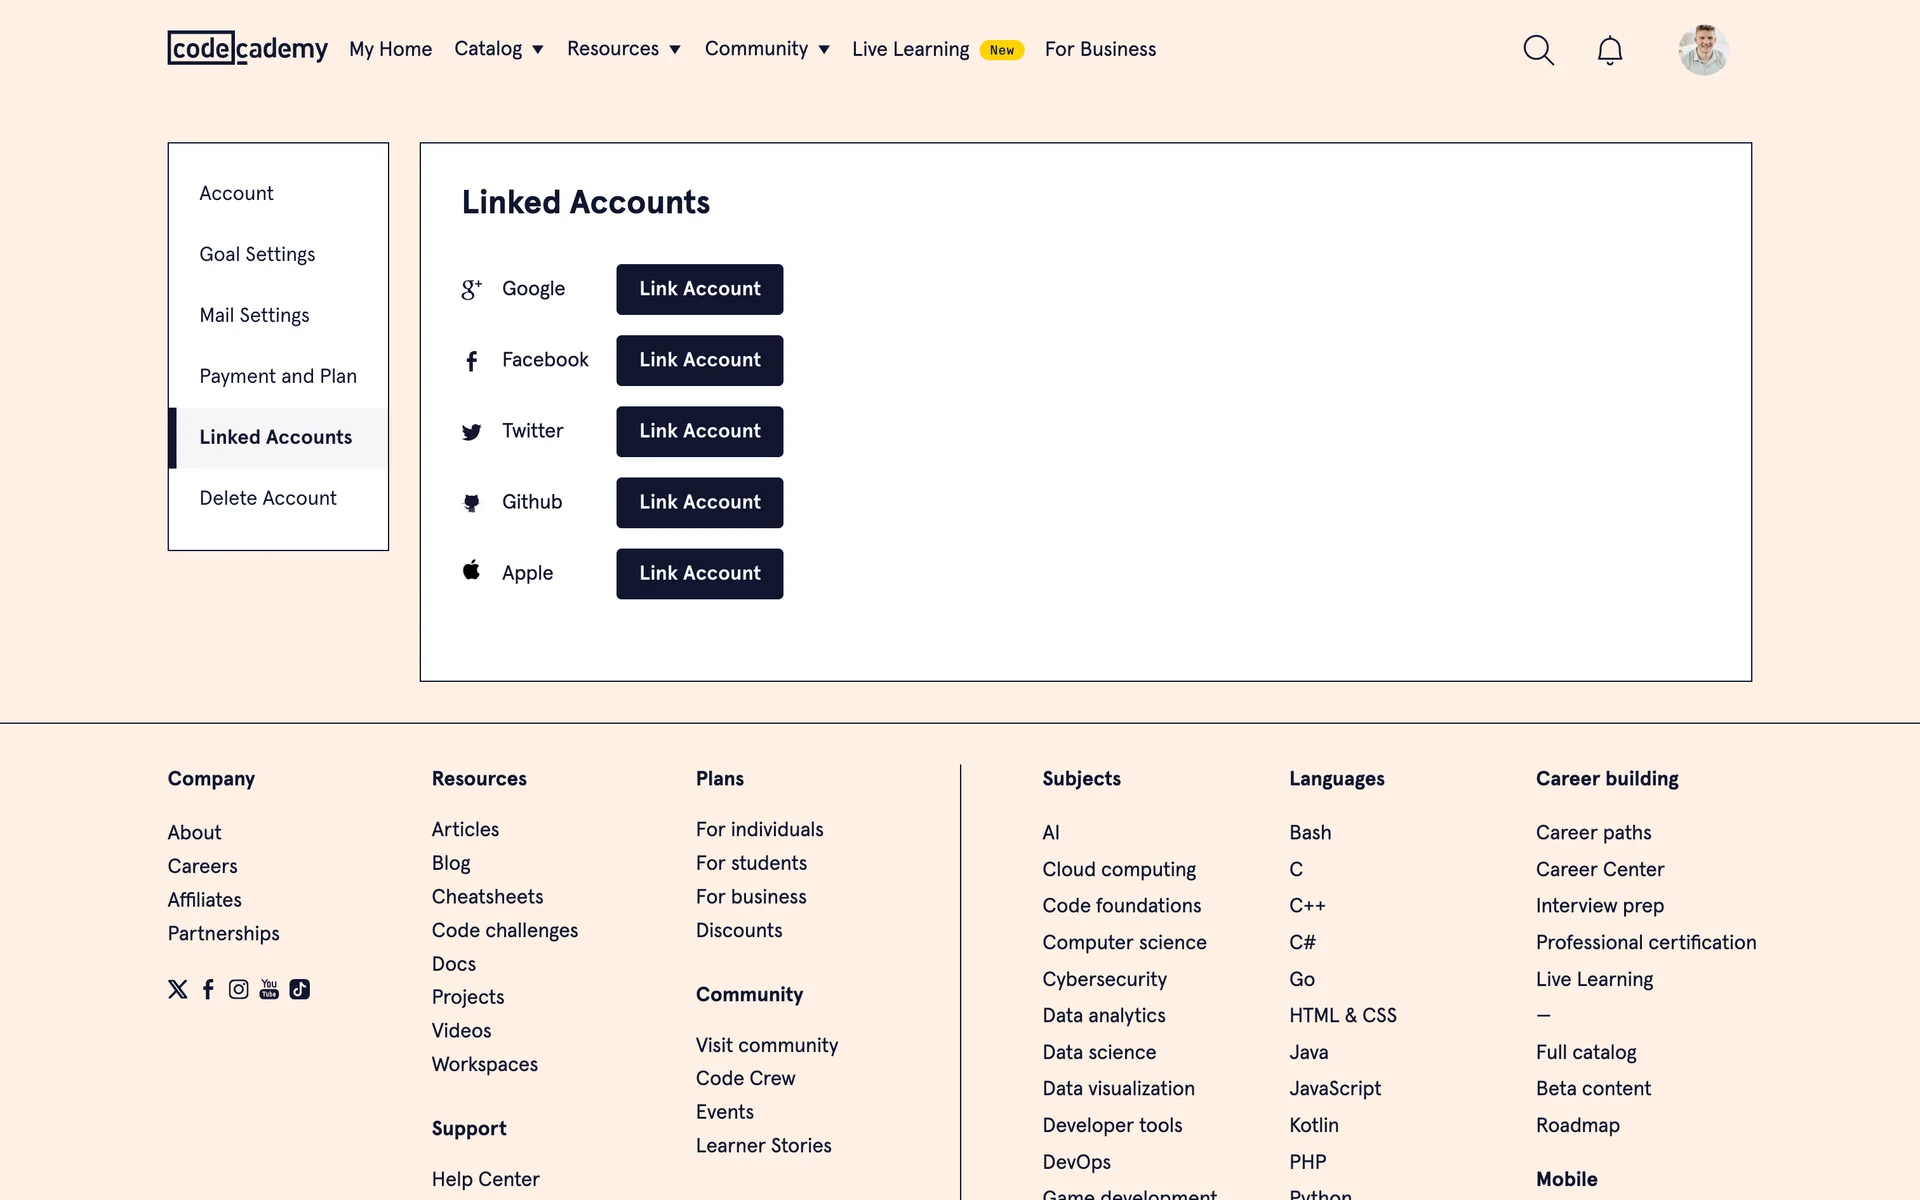1920x1200 pixels.
Task: Open the YouTube footer icon
Action: point(269,989)
